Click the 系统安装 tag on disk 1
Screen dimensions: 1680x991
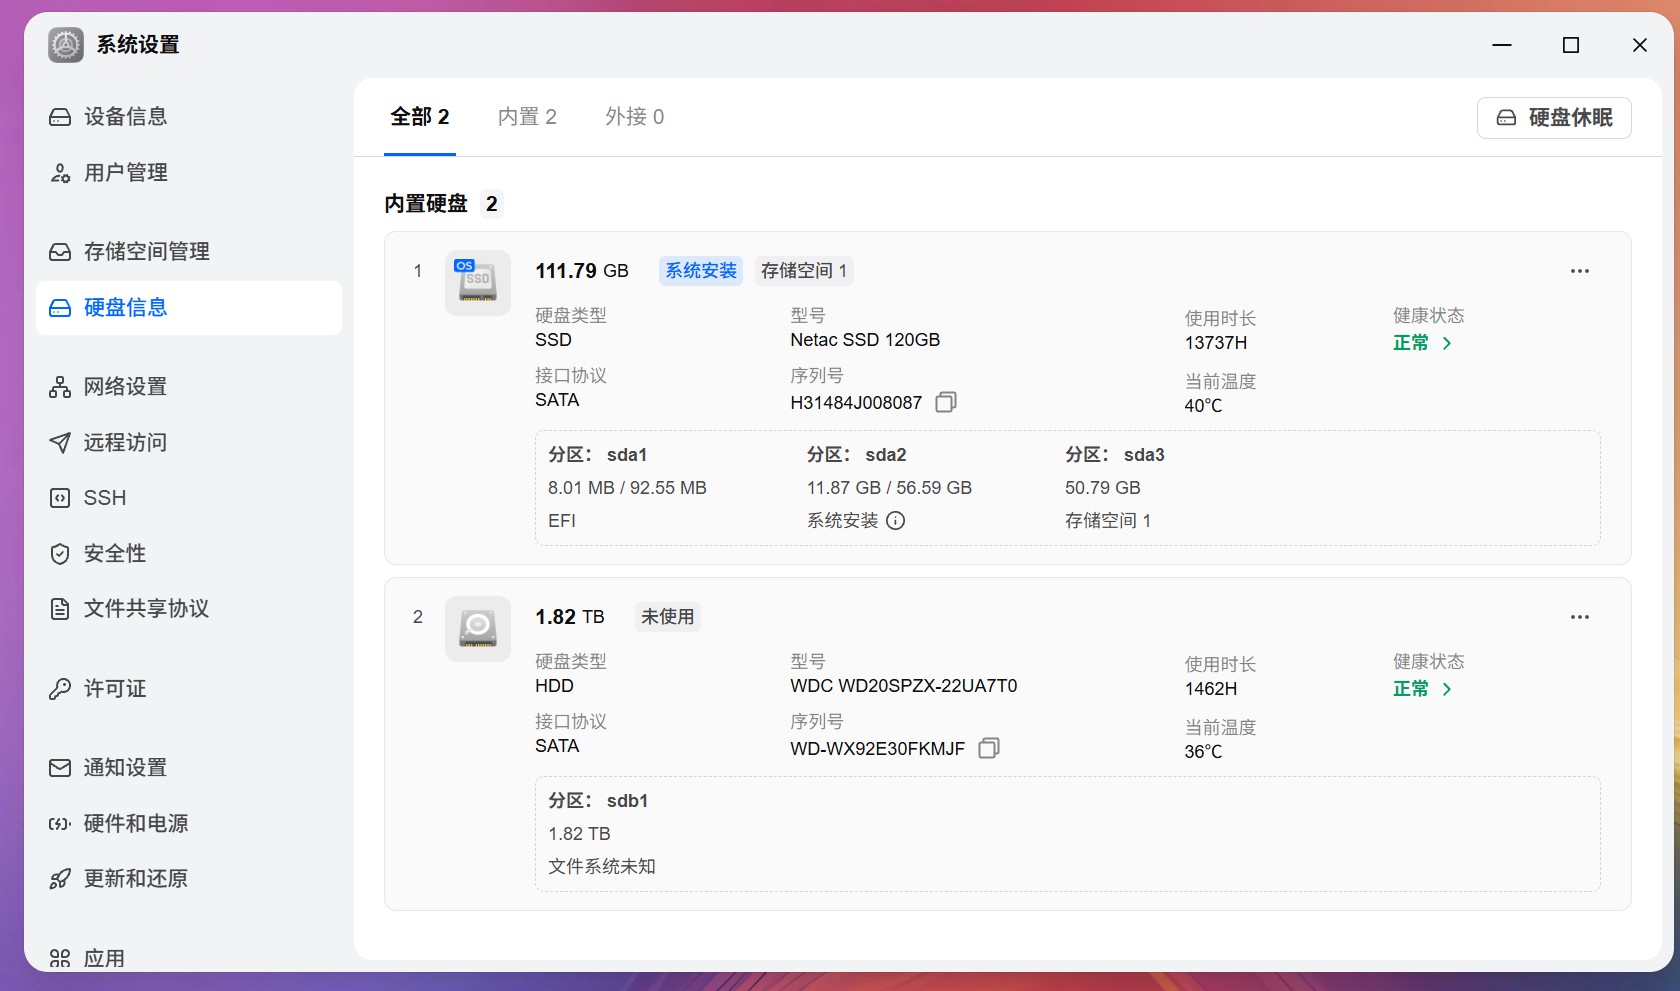[x=701, y=271]
